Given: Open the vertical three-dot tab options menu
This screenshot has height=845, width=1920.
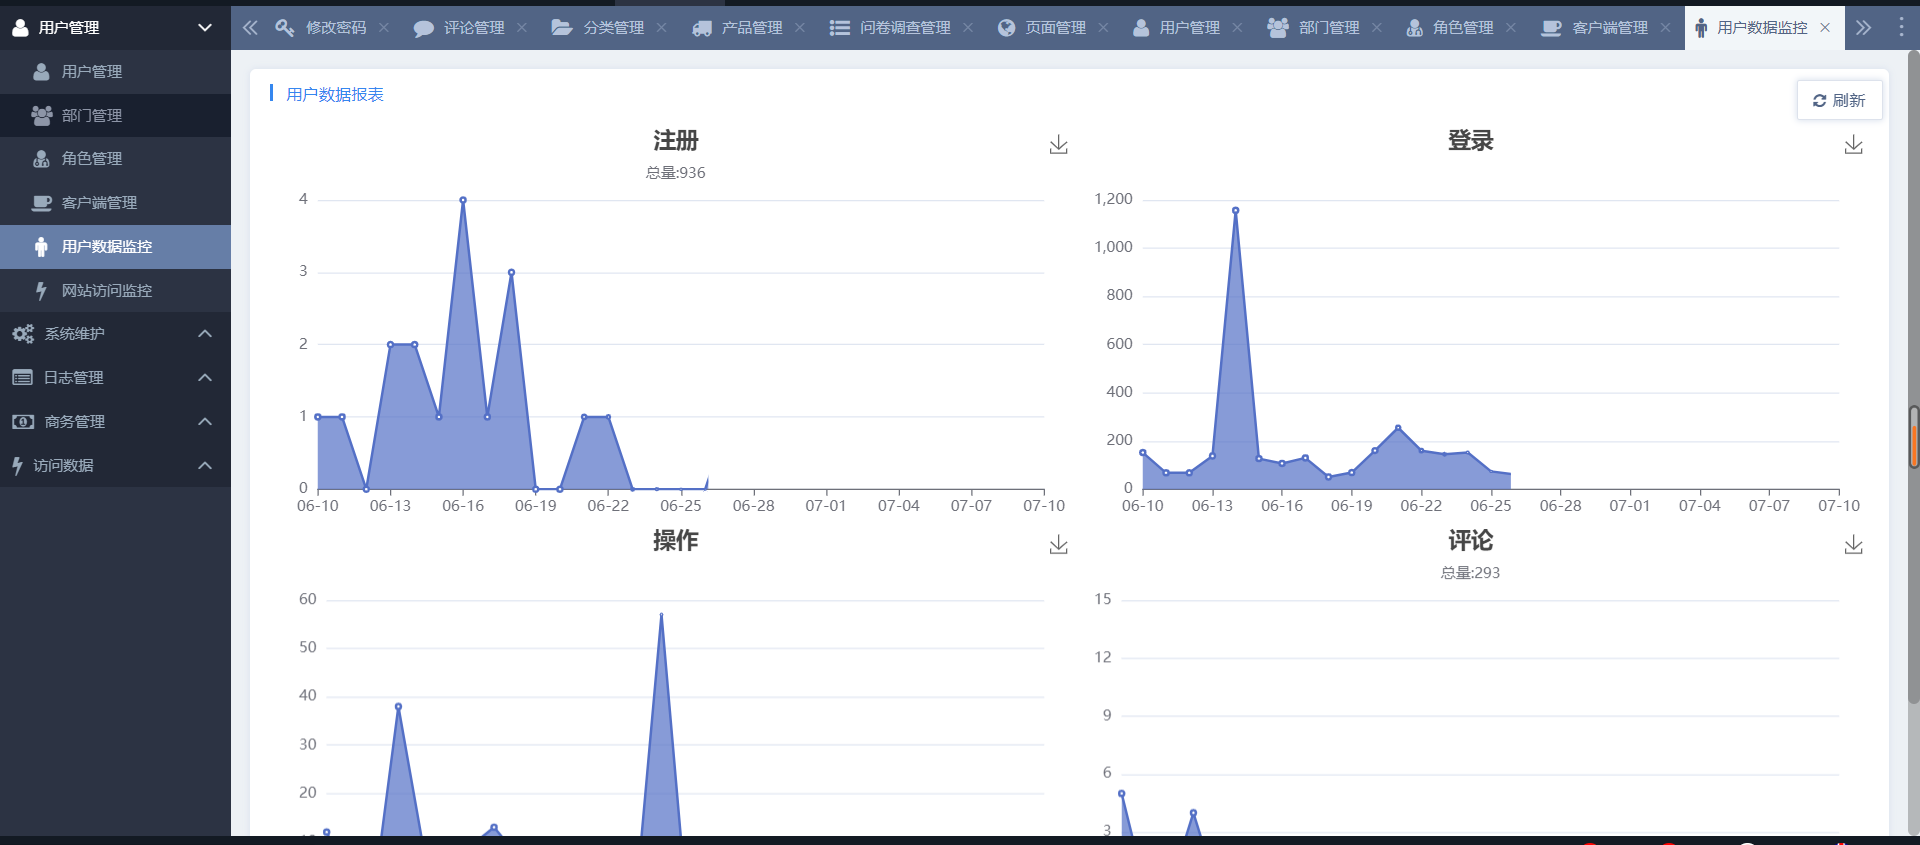Looking at the screenshot, I should tap(1901, 27).
